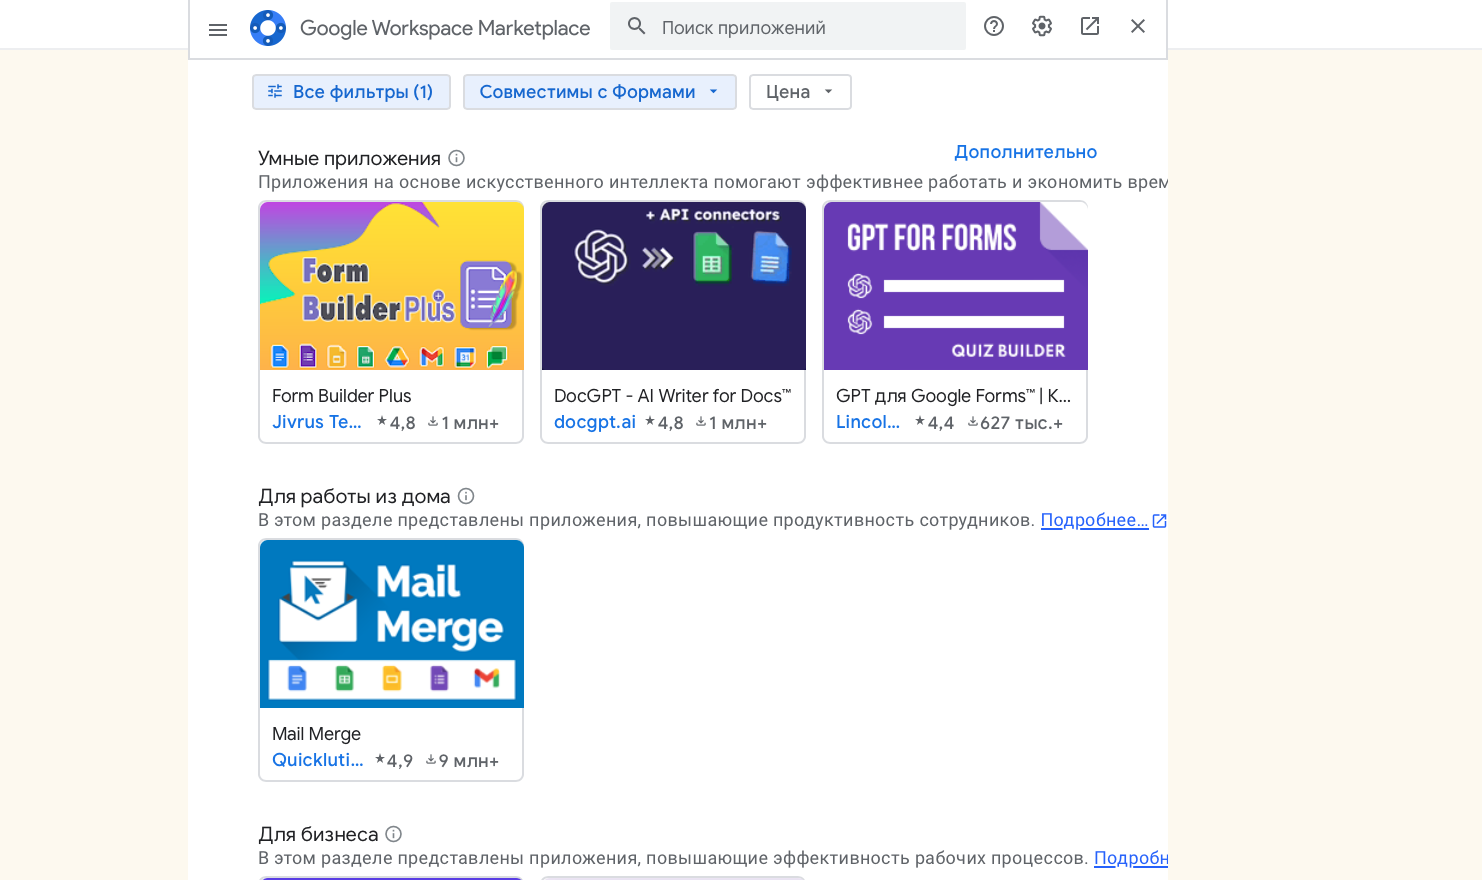Open Все фильтры (1) button
Screen dimensions: 1482x880
pyautogui.click(x=351, y=92)
